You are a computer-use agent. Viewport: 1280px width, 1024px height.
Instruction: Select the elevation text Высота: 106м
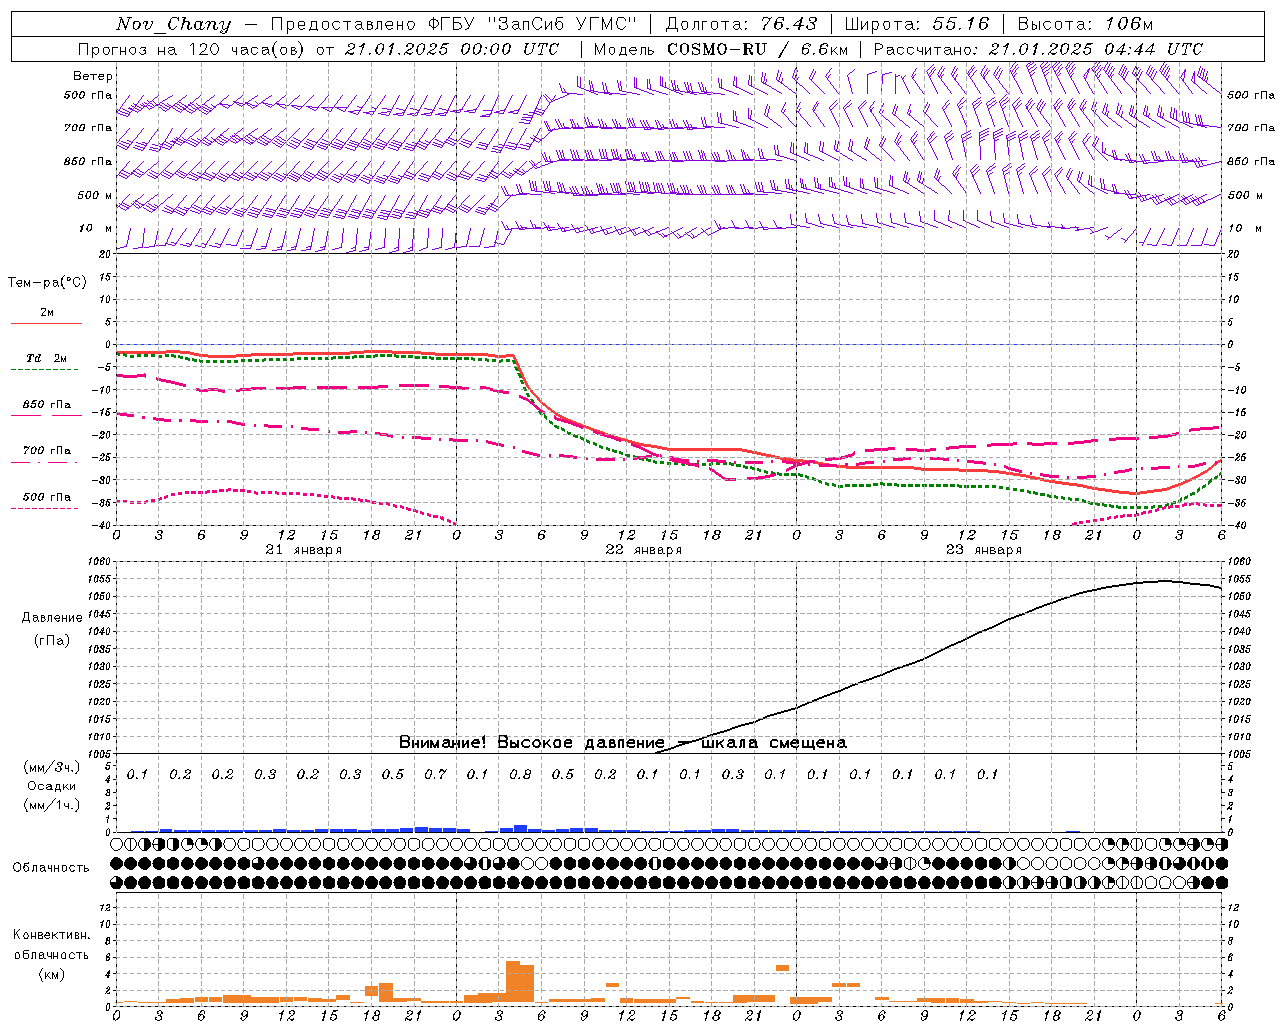(x=1085, y=24)
